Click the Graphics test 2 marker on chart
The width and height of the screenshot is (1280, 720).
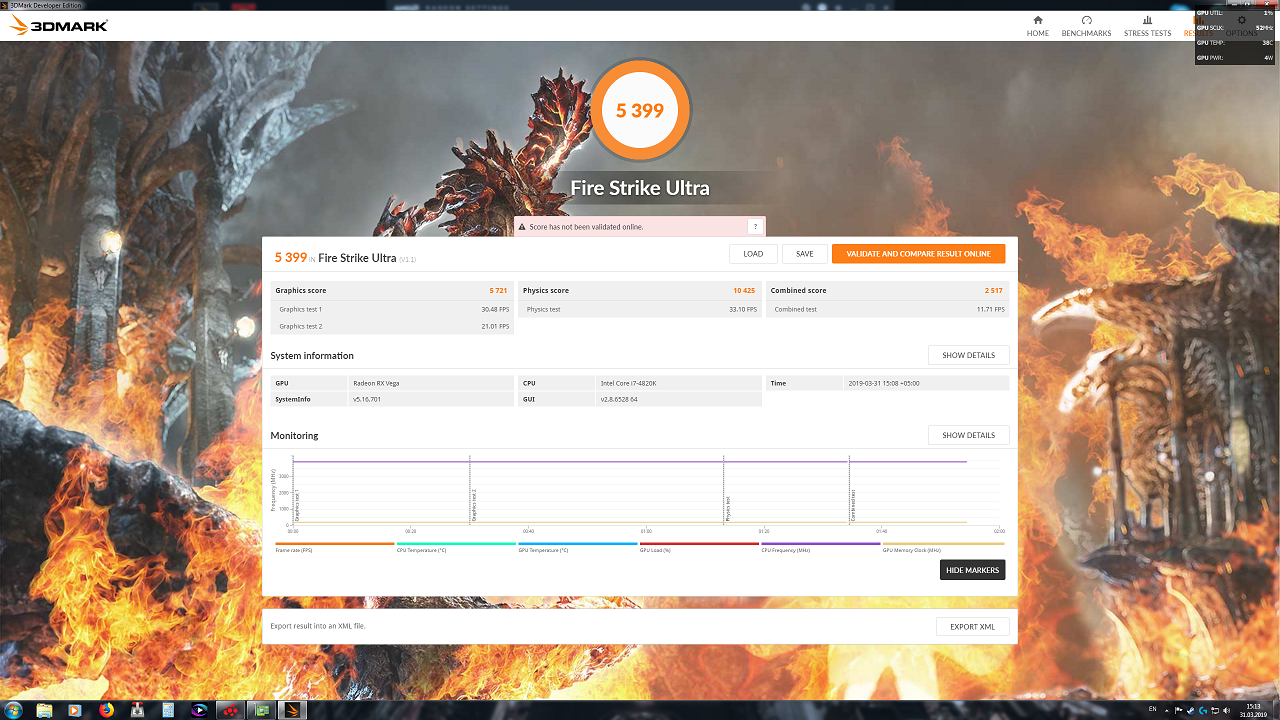point(473,505)
